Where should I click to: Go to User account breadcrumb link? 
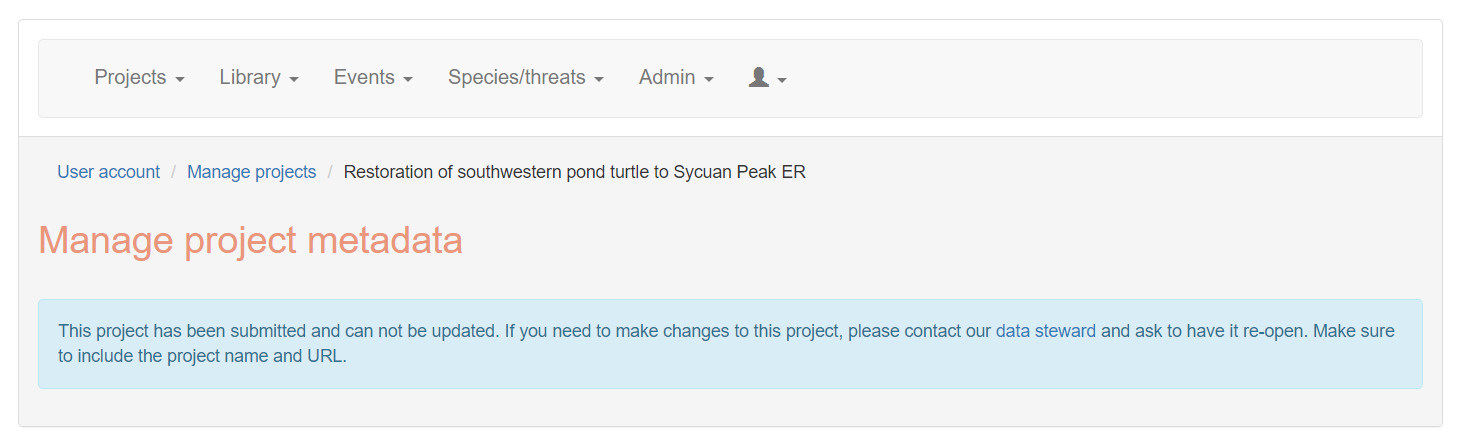click(x=108, y=172)
